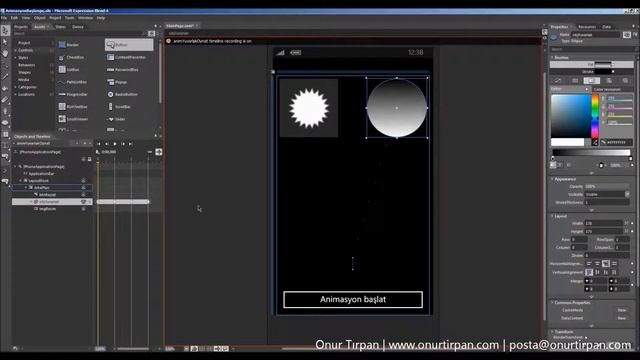640x360 pixels.
Task: Pick the Slider control asset
Action: tap(116, 119)
